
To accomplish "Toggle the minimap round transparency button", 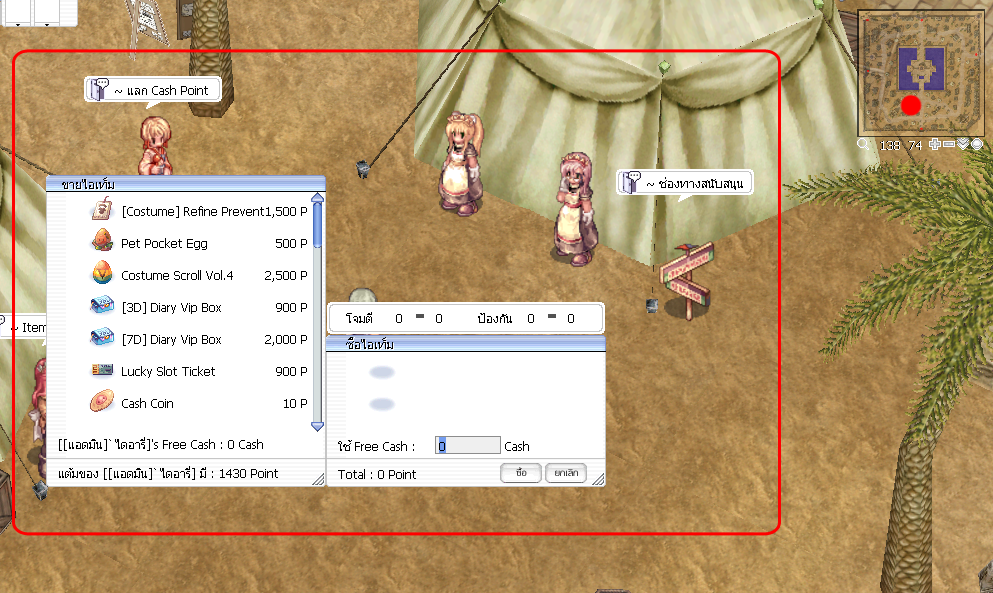I will [977, 145].
